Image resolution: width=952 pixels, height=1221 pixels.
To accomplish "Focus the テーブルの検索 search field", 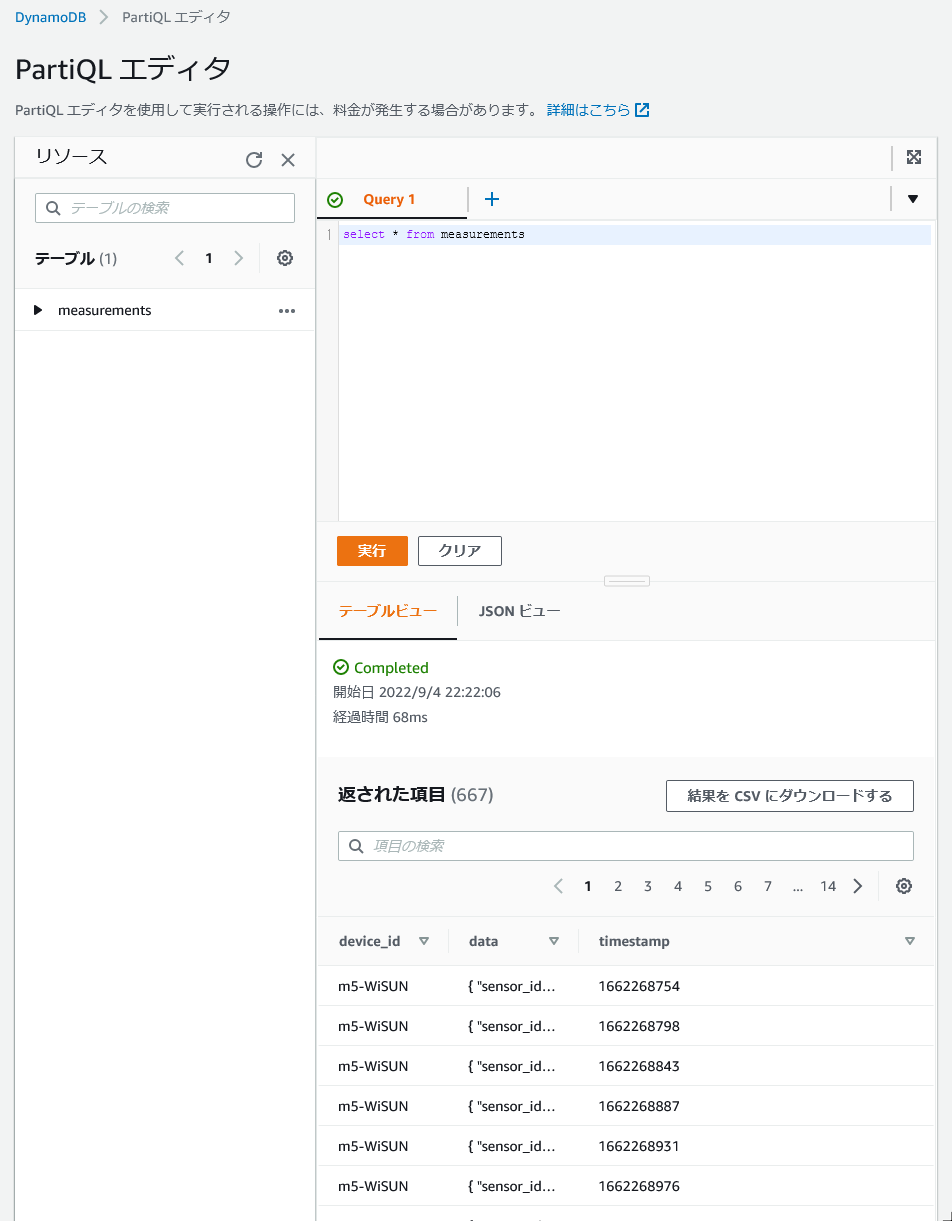I will point(165,208).
